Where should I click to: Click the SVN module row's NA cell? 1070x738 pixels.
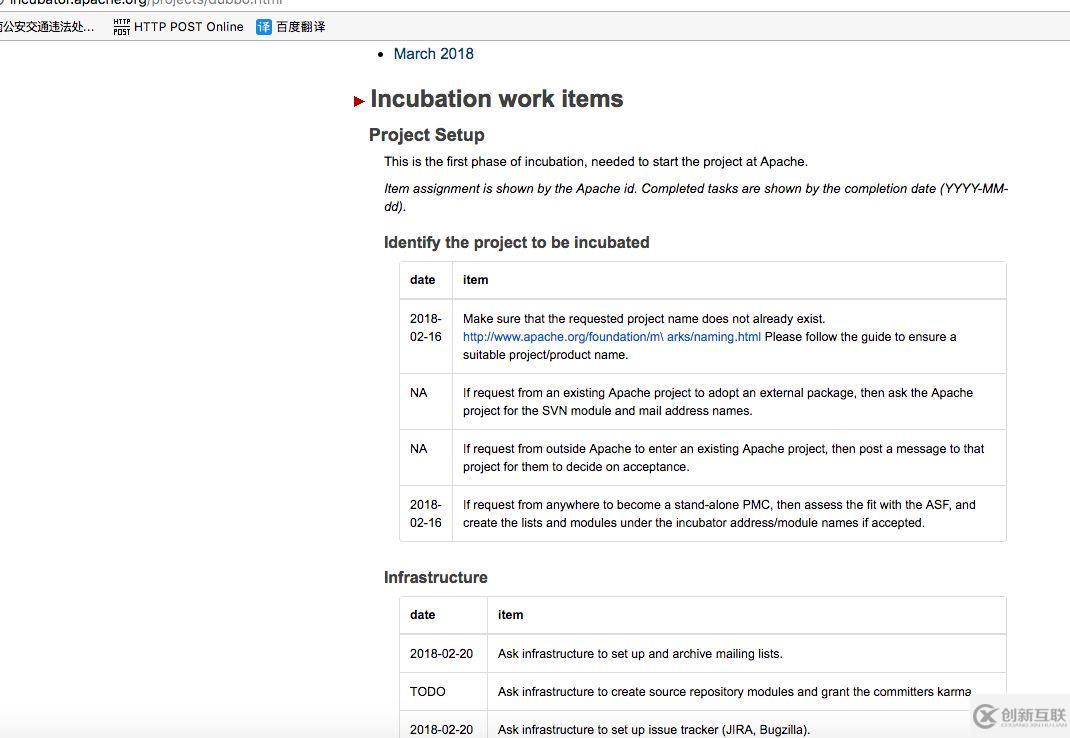pos(418,393)
